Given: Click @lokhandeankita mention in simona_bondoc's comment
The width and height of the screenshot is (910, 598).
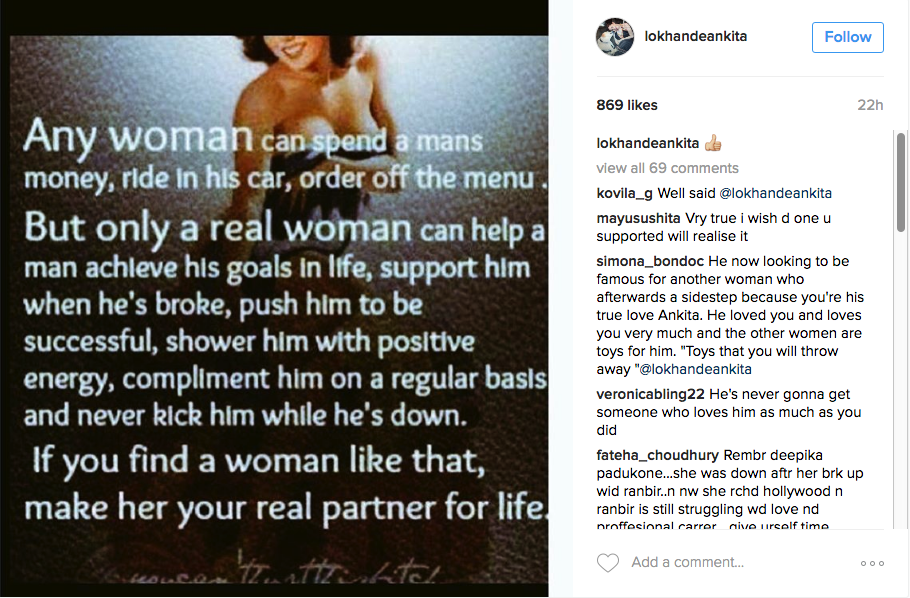Looking at the screenshot, I should [x=695, y=369].
